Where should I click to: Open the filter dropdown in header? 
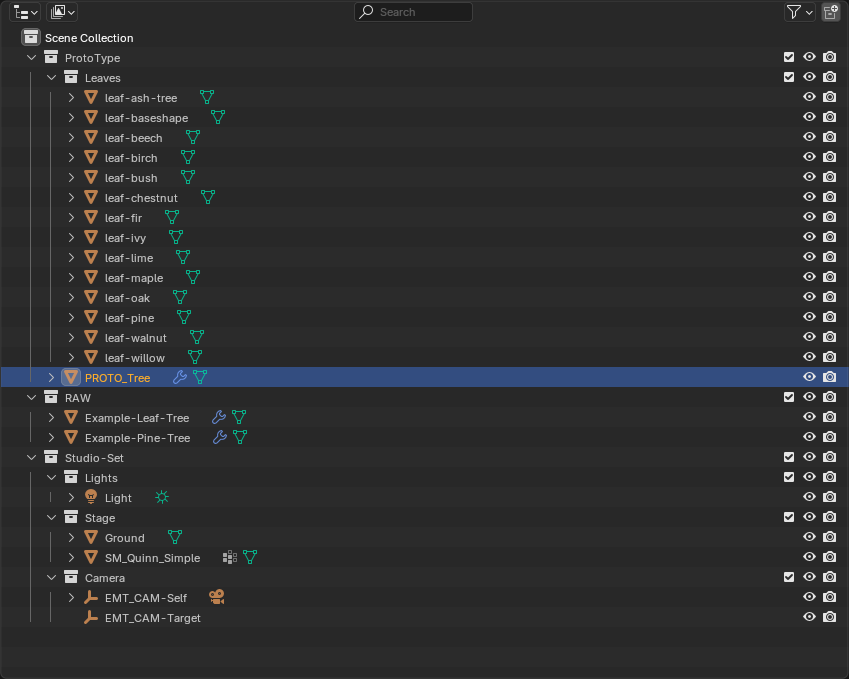[x=798, y=12]
